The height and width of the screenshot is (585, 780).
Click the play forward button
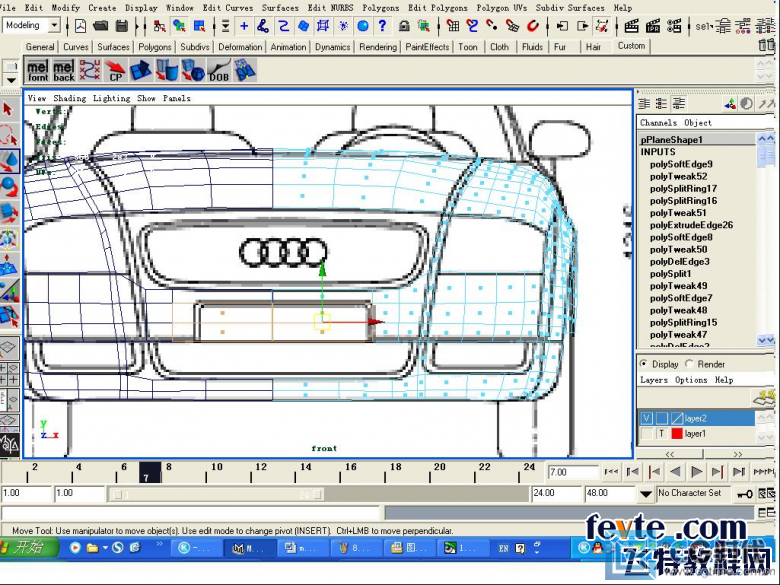696,471
